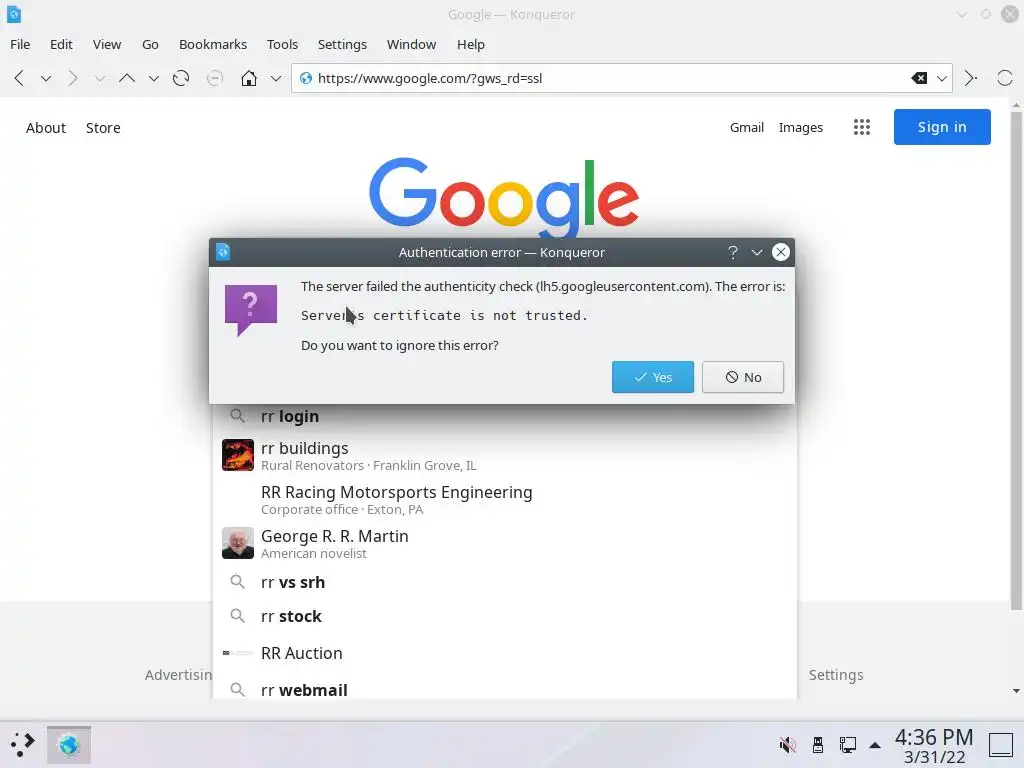Open the Google apps grid icon
This screenshot has width=1024, height=768.
coord(861,127)
